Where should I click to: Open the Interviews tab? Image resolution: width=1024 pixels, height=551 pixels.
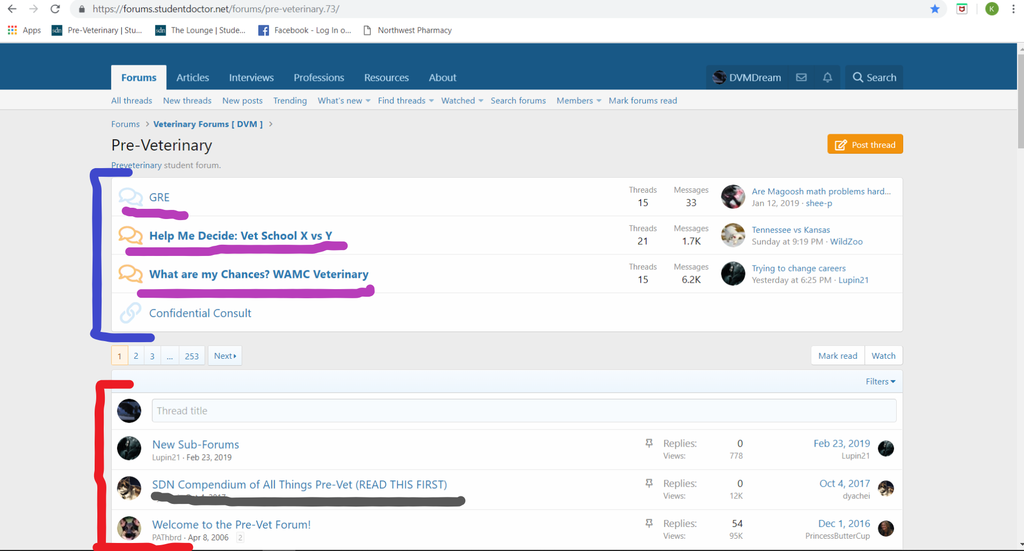click(x=251, y=78)
